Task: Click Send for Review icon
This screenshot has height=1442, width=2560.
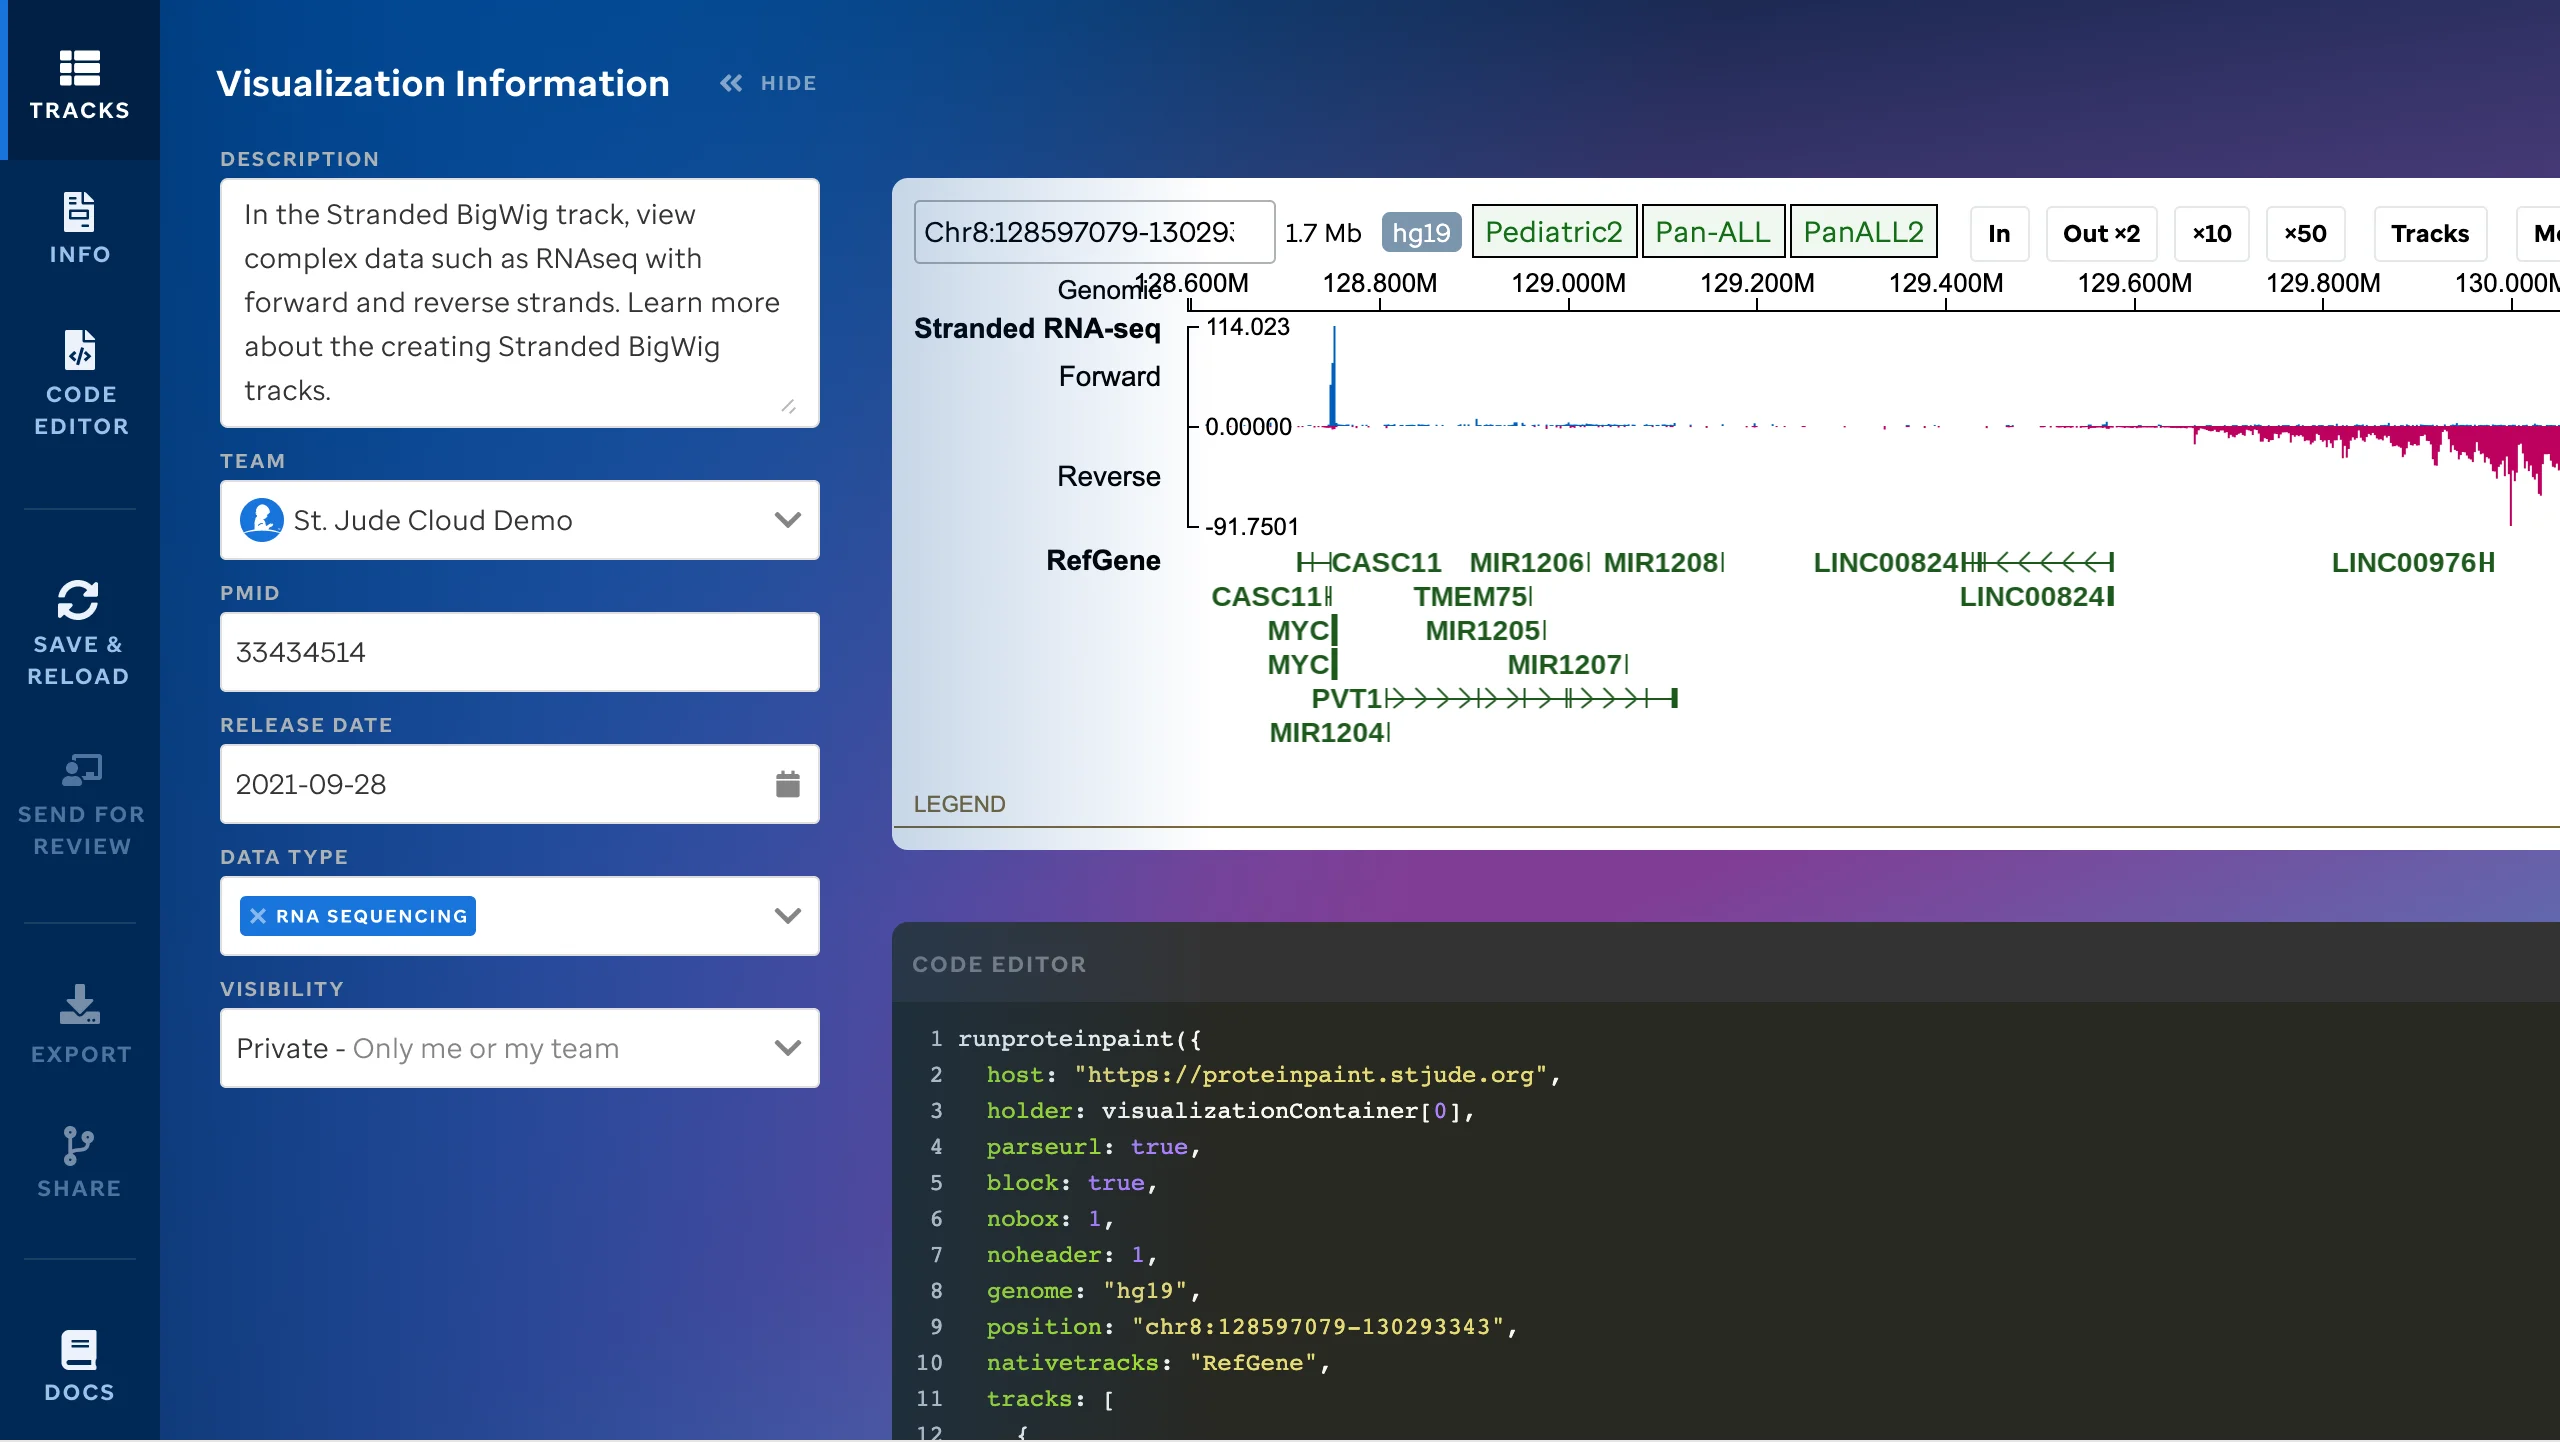Action: [82, 770]
